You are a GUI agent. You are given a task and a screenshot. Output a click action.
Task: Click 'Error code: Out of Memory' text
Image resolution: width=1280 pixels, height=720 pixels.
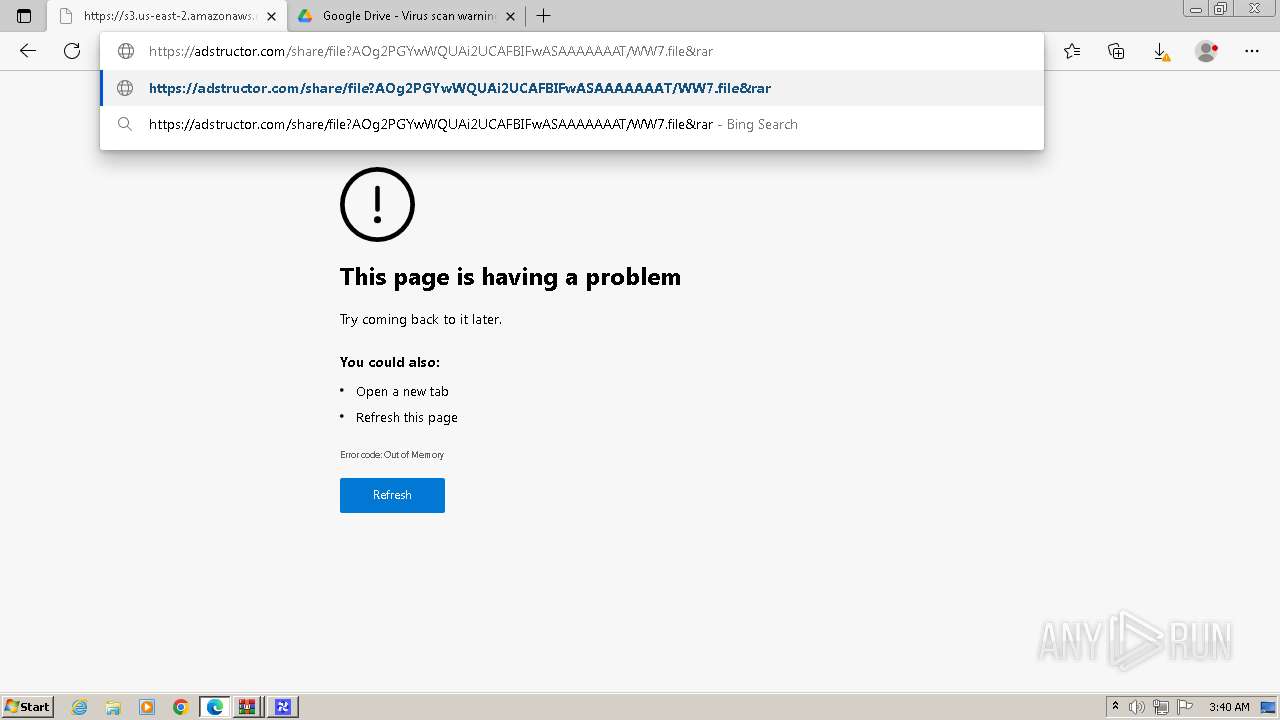pyautogui.click(x=392, y=454)
